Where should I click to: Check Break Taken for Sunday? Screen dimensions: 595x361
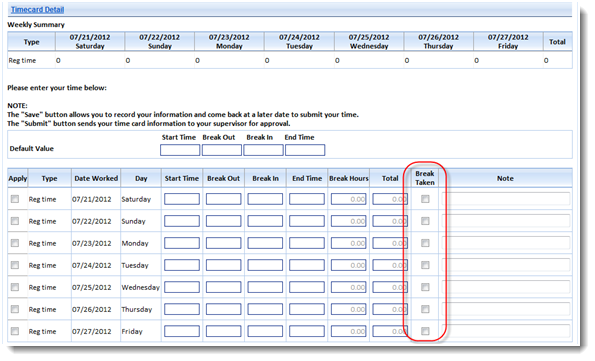(x=425, y=221)
